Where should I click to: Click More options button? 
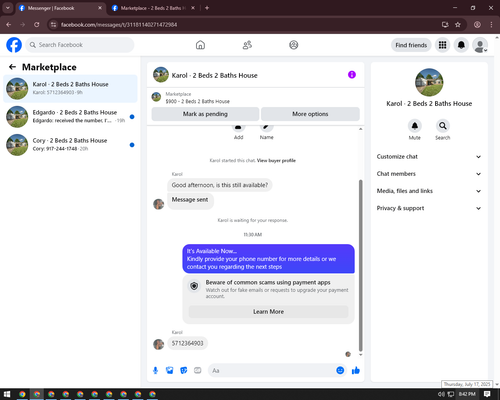(x=310, y=114)
